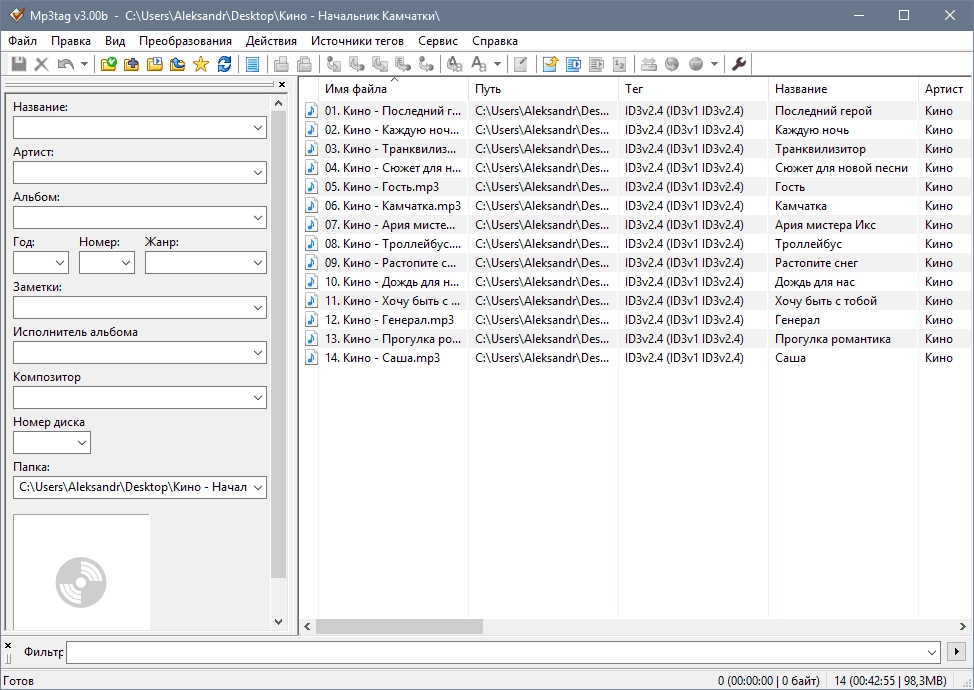
Task: Sort by the Артист column header
Action: pyautogui.click(x=945, y=89)
